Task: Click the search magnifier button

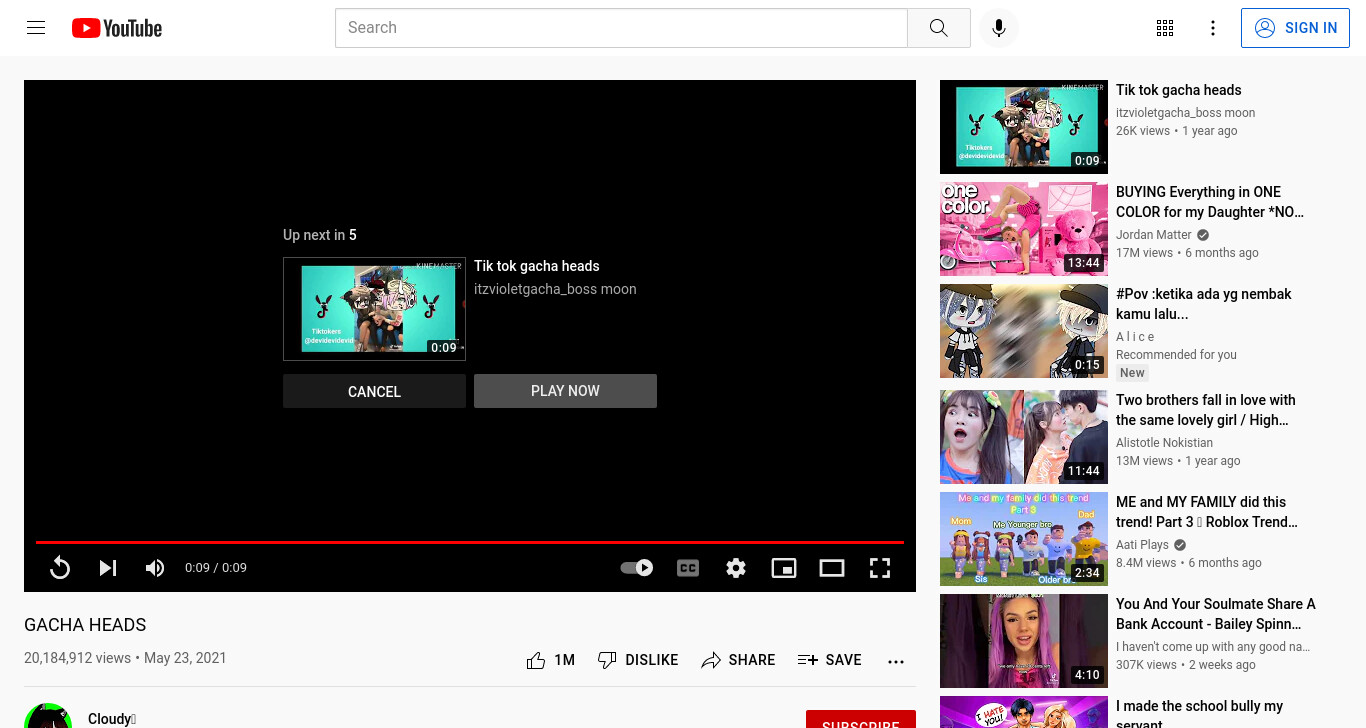Action: (938, 28)
